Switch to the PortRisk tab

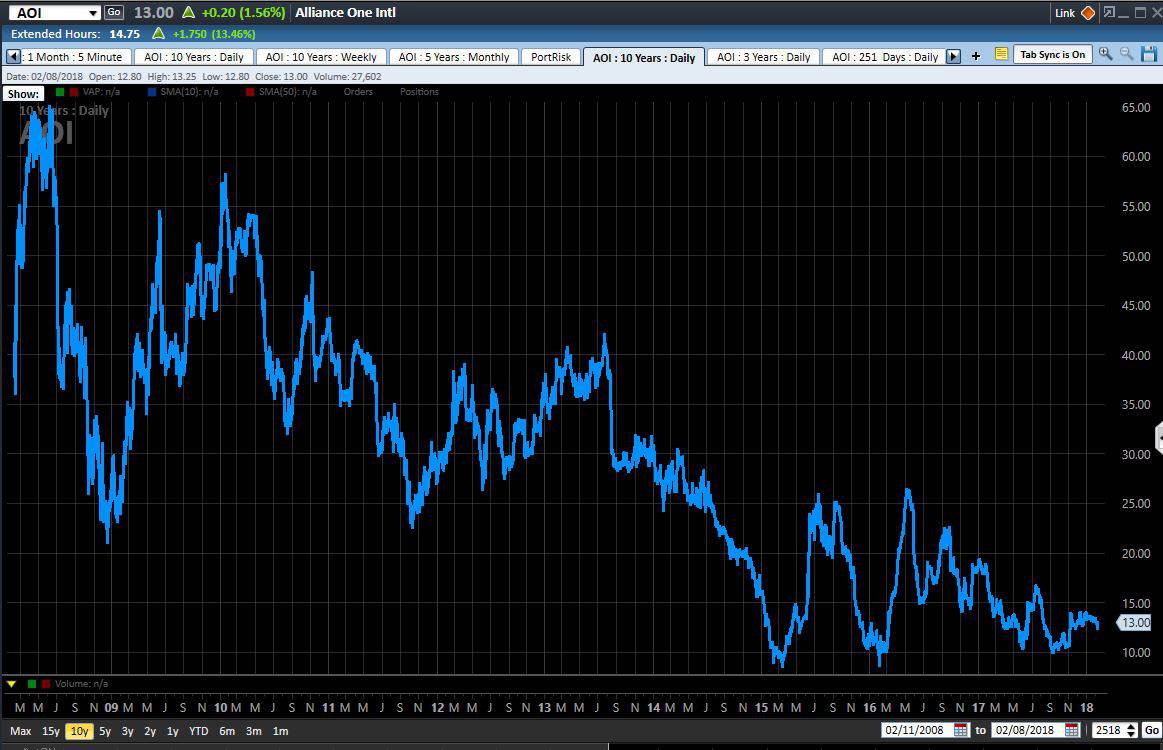click(x=551, y=57)
